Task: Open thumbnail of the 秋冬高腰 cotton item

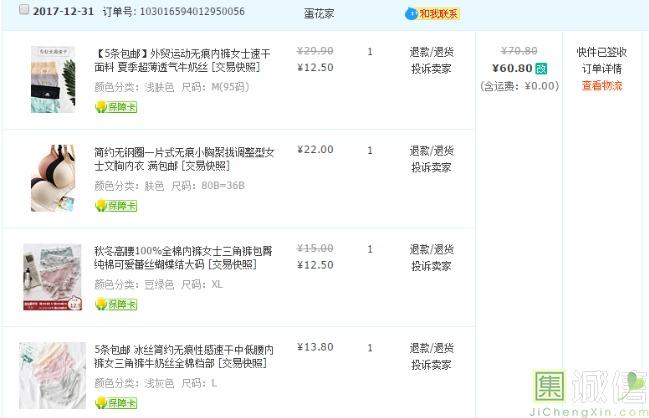Action: point(53,275)
